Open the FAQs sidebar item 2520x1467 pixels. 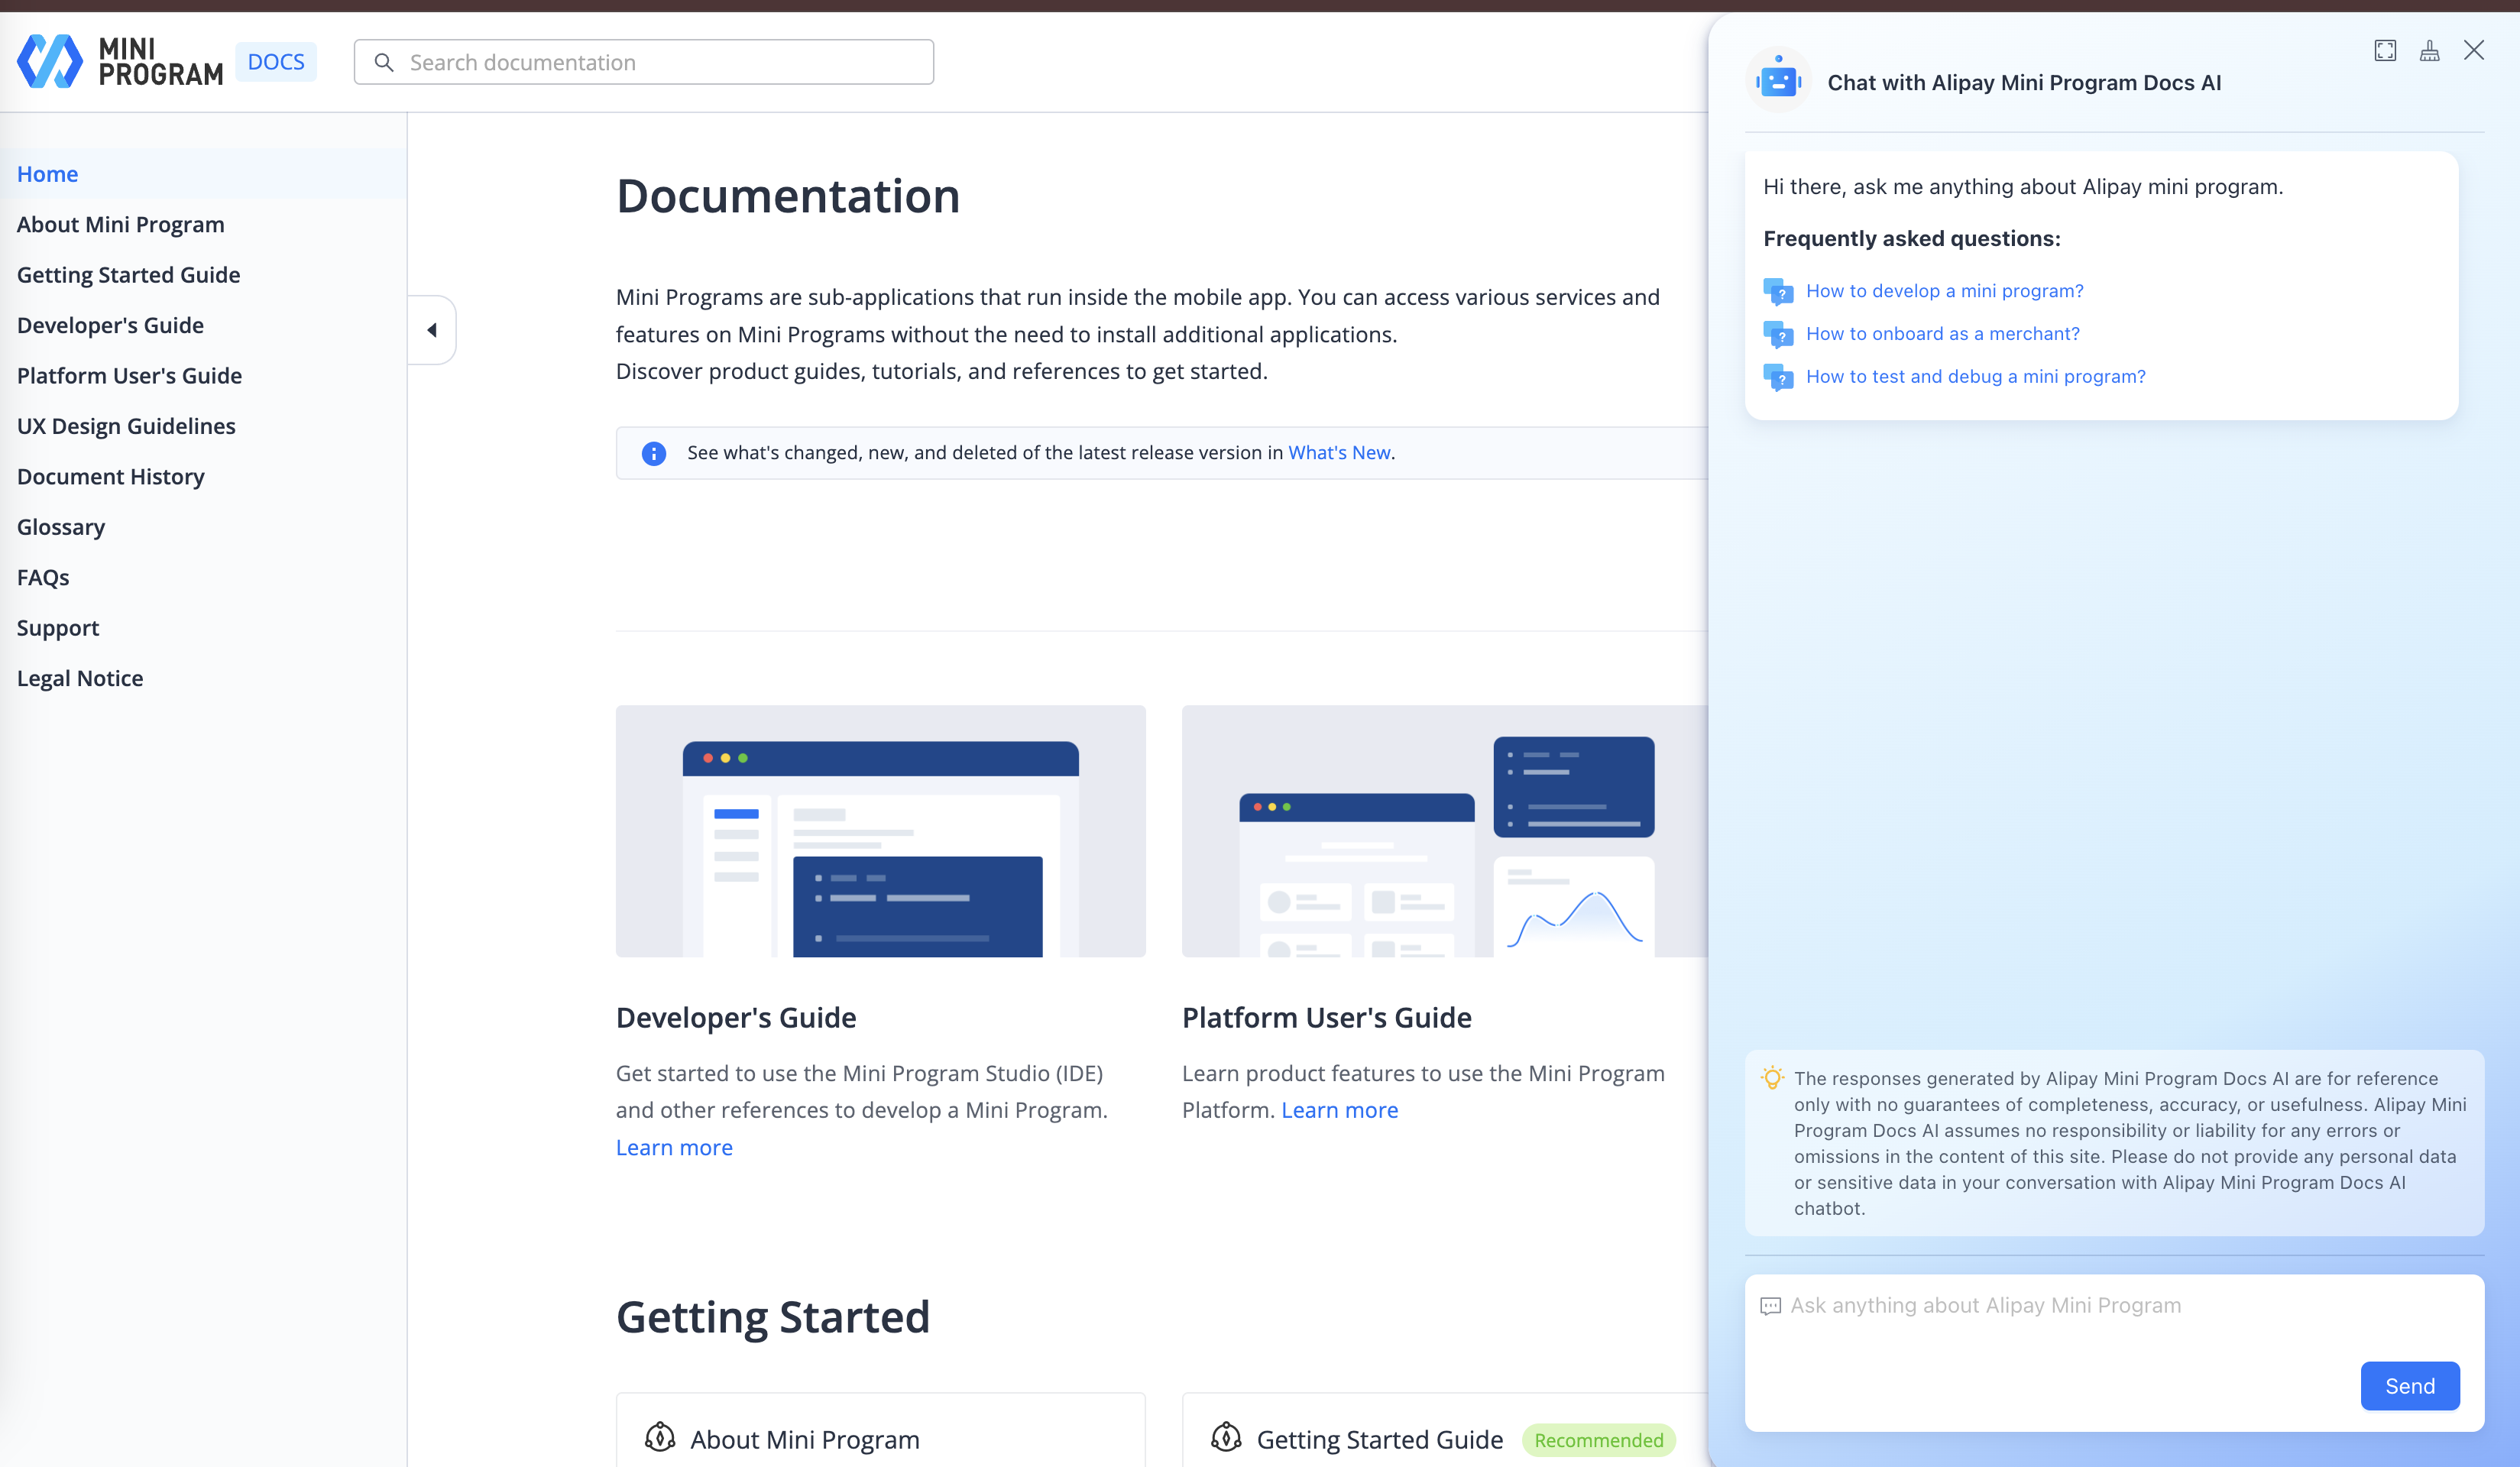pos(43,577)
